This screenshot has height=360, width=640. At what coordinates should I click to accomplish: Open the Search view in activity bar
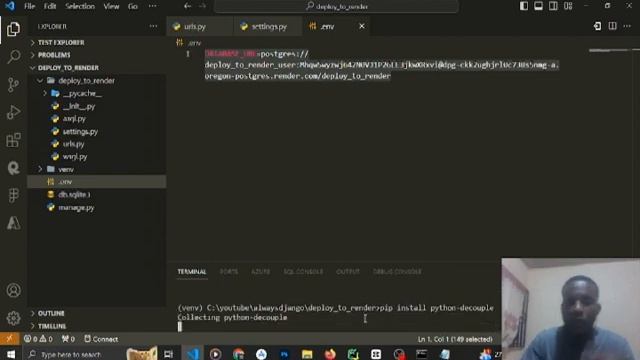13,56
